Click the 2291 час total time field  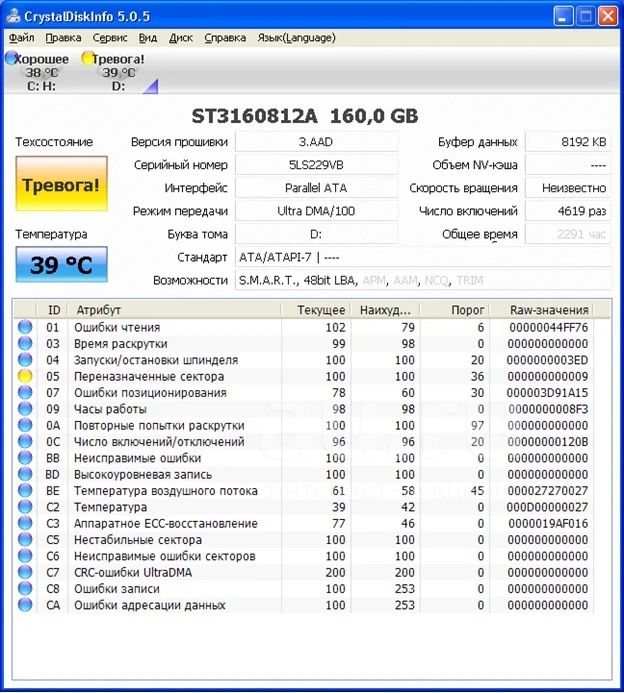568,234
